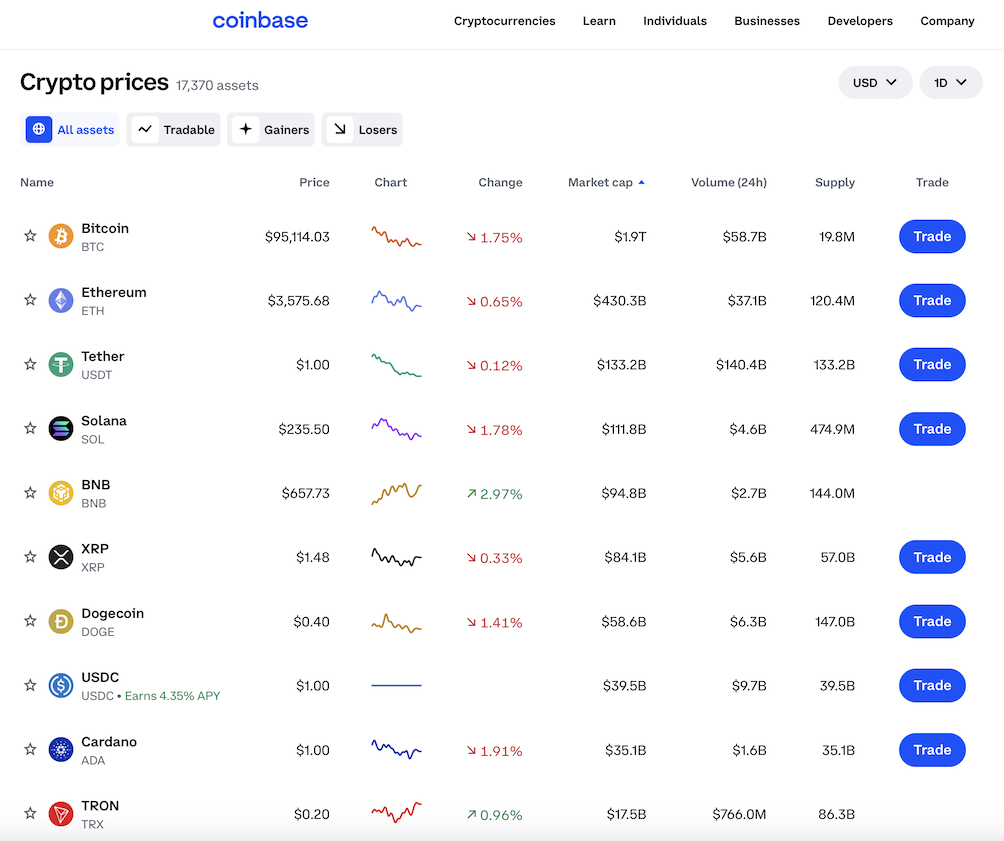Sort by the Price column header
Viewport: 1004px width, 841px height.
pos(314,183)
